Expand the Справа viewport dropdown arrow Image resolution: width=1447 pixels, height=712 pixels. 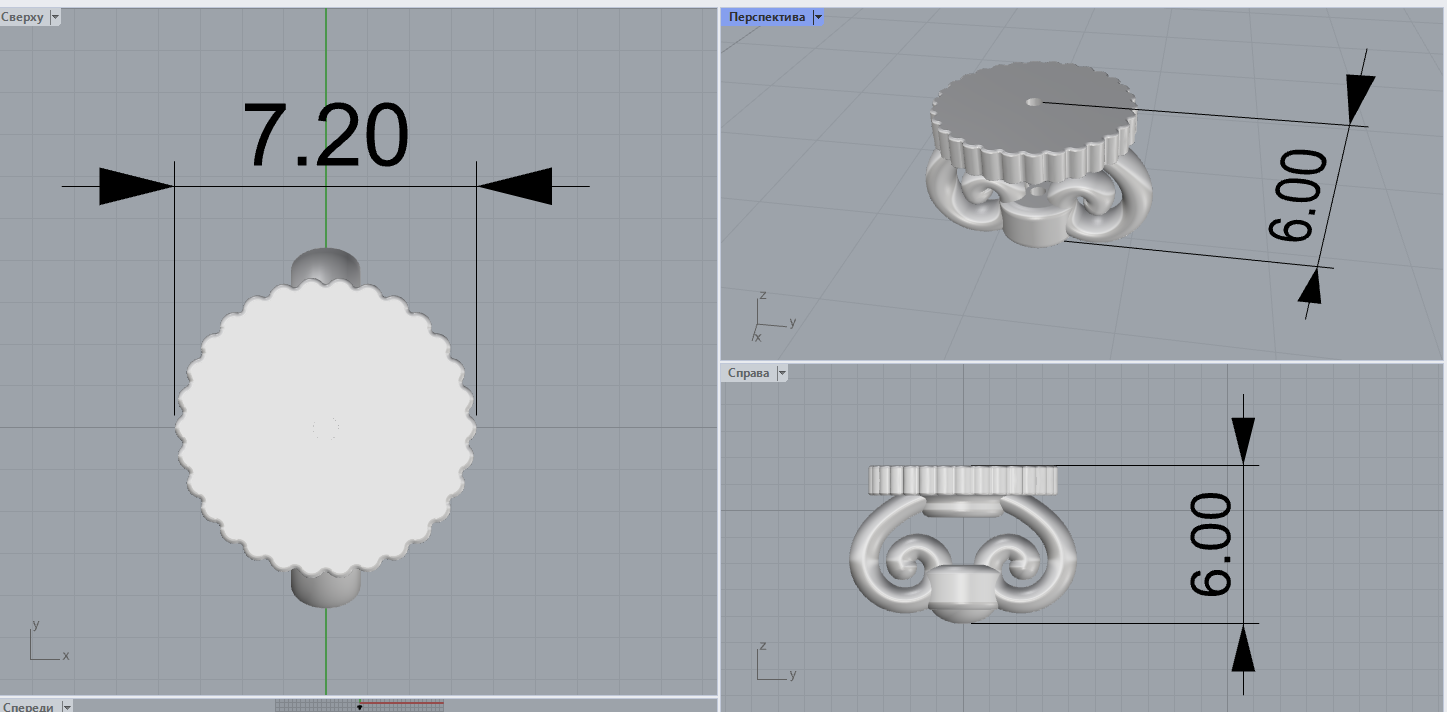coord(782,373)
